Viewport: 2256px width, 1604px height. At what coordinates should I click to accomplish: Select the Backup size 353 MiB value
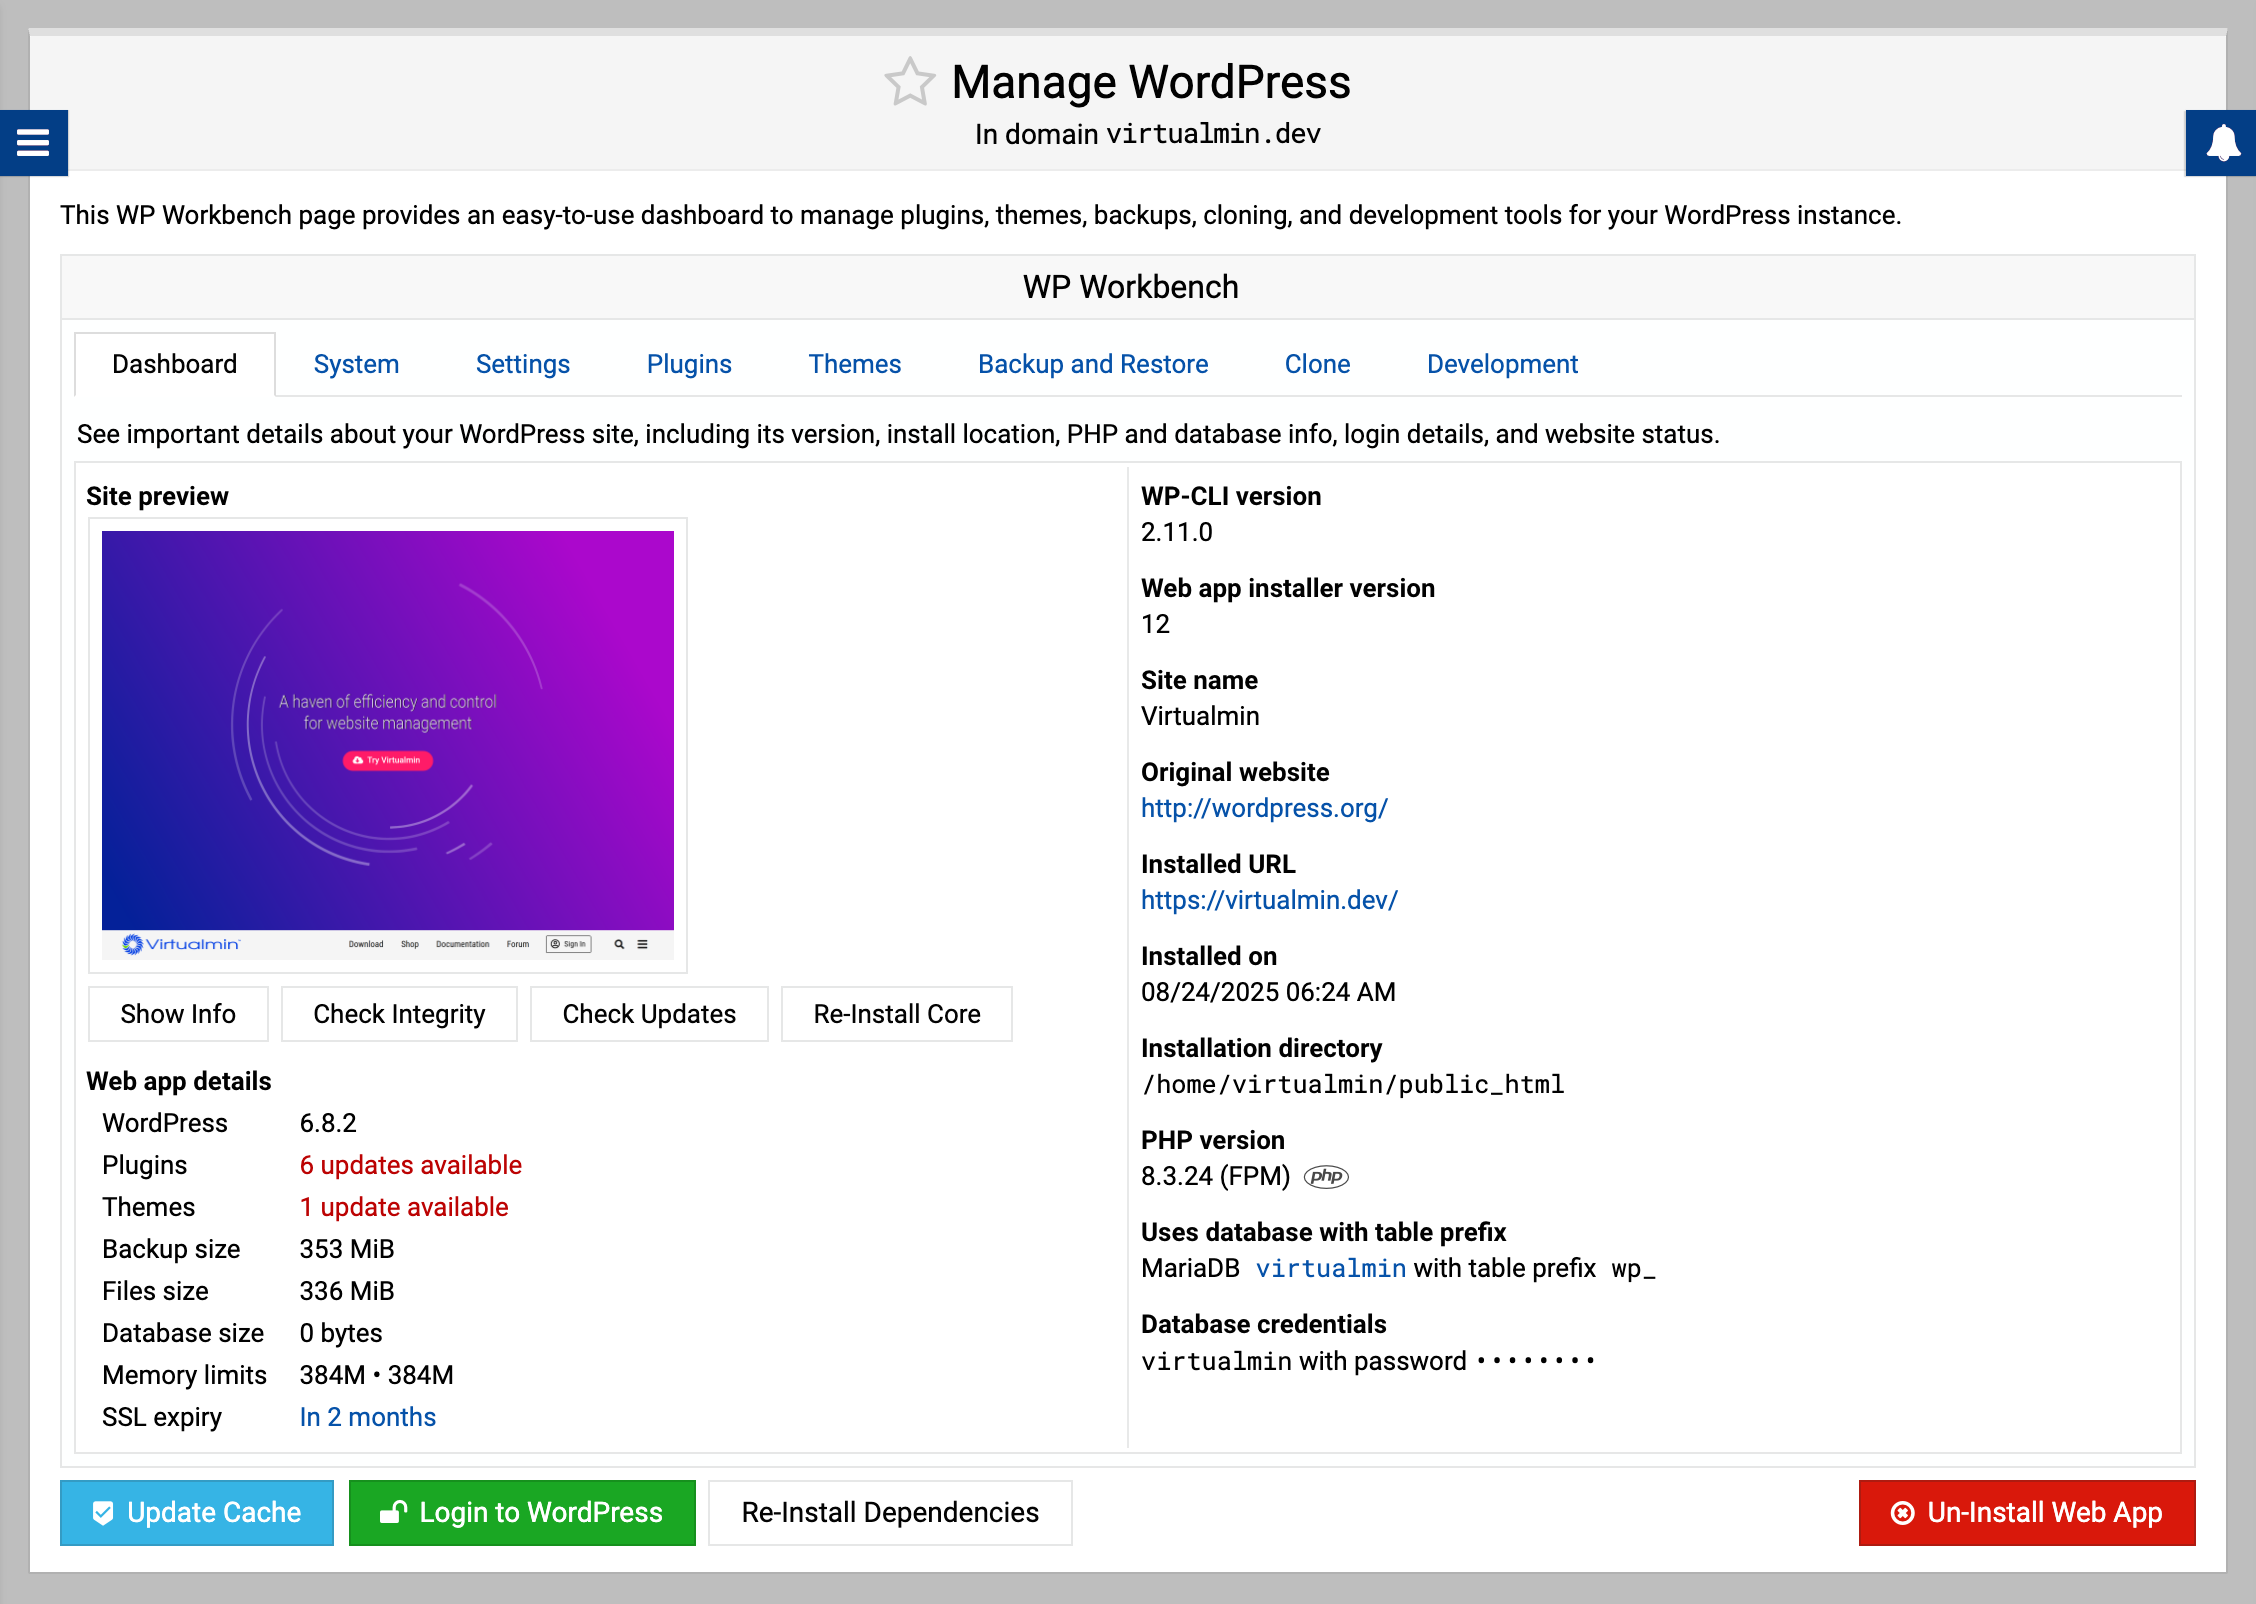[347, 1249]
